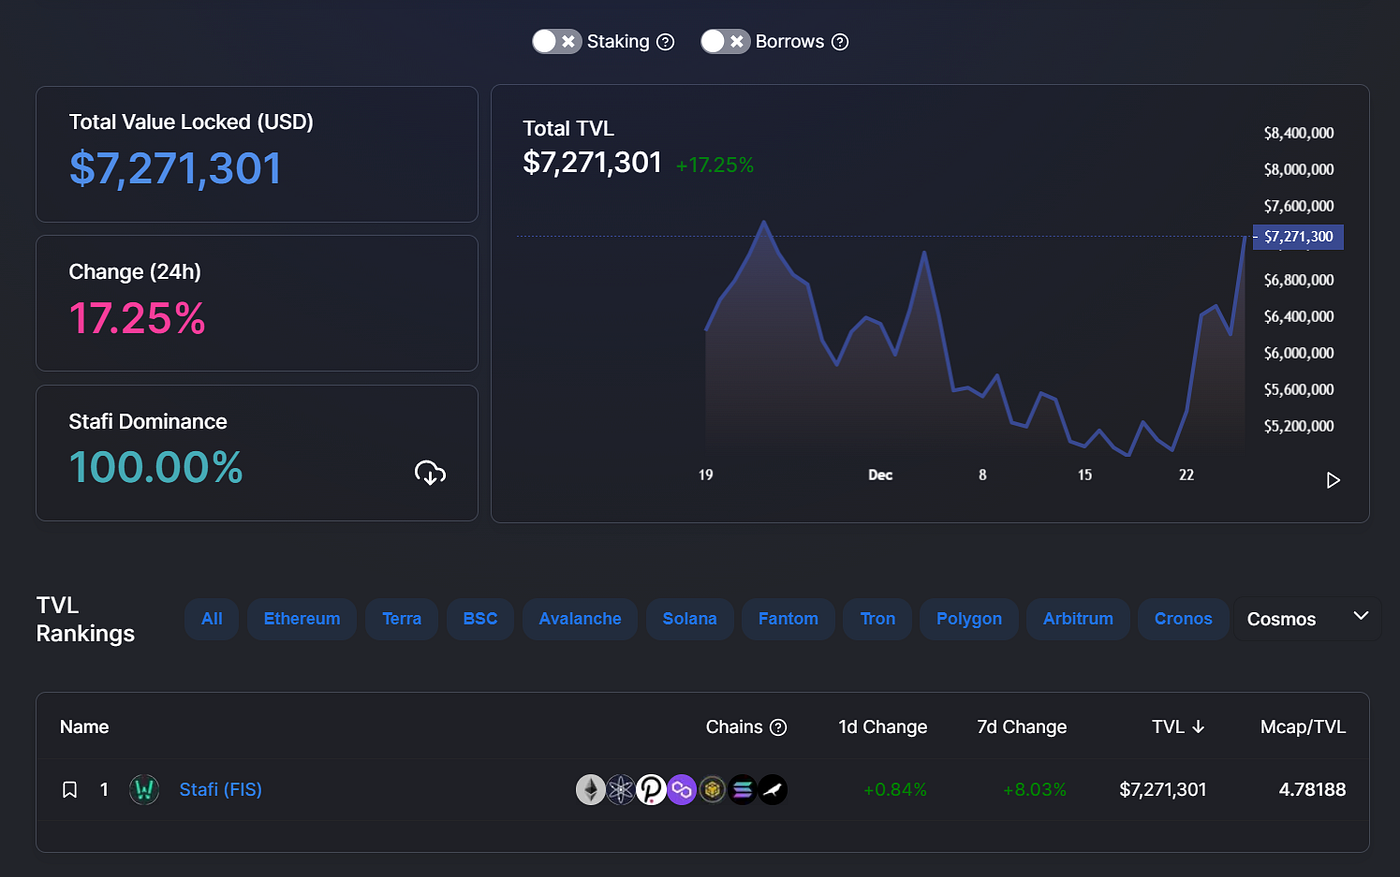Click the Cosmos atom chain icon in Stafi row
This screenshot has height=877, width=1400.
click(x=621, y=790)
